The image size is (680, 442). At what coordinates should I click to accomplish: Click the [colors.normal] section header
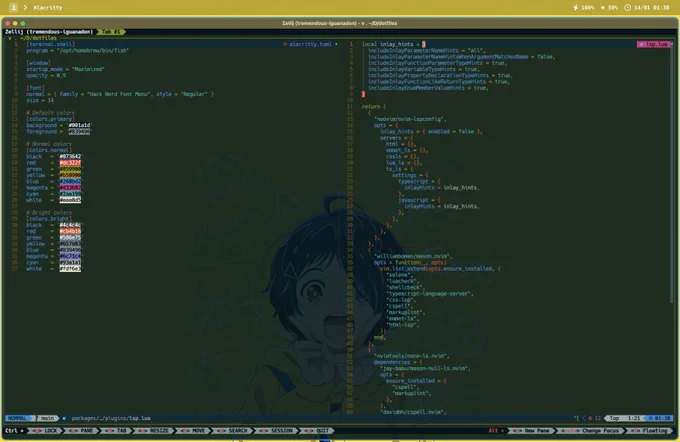[49, 150]
